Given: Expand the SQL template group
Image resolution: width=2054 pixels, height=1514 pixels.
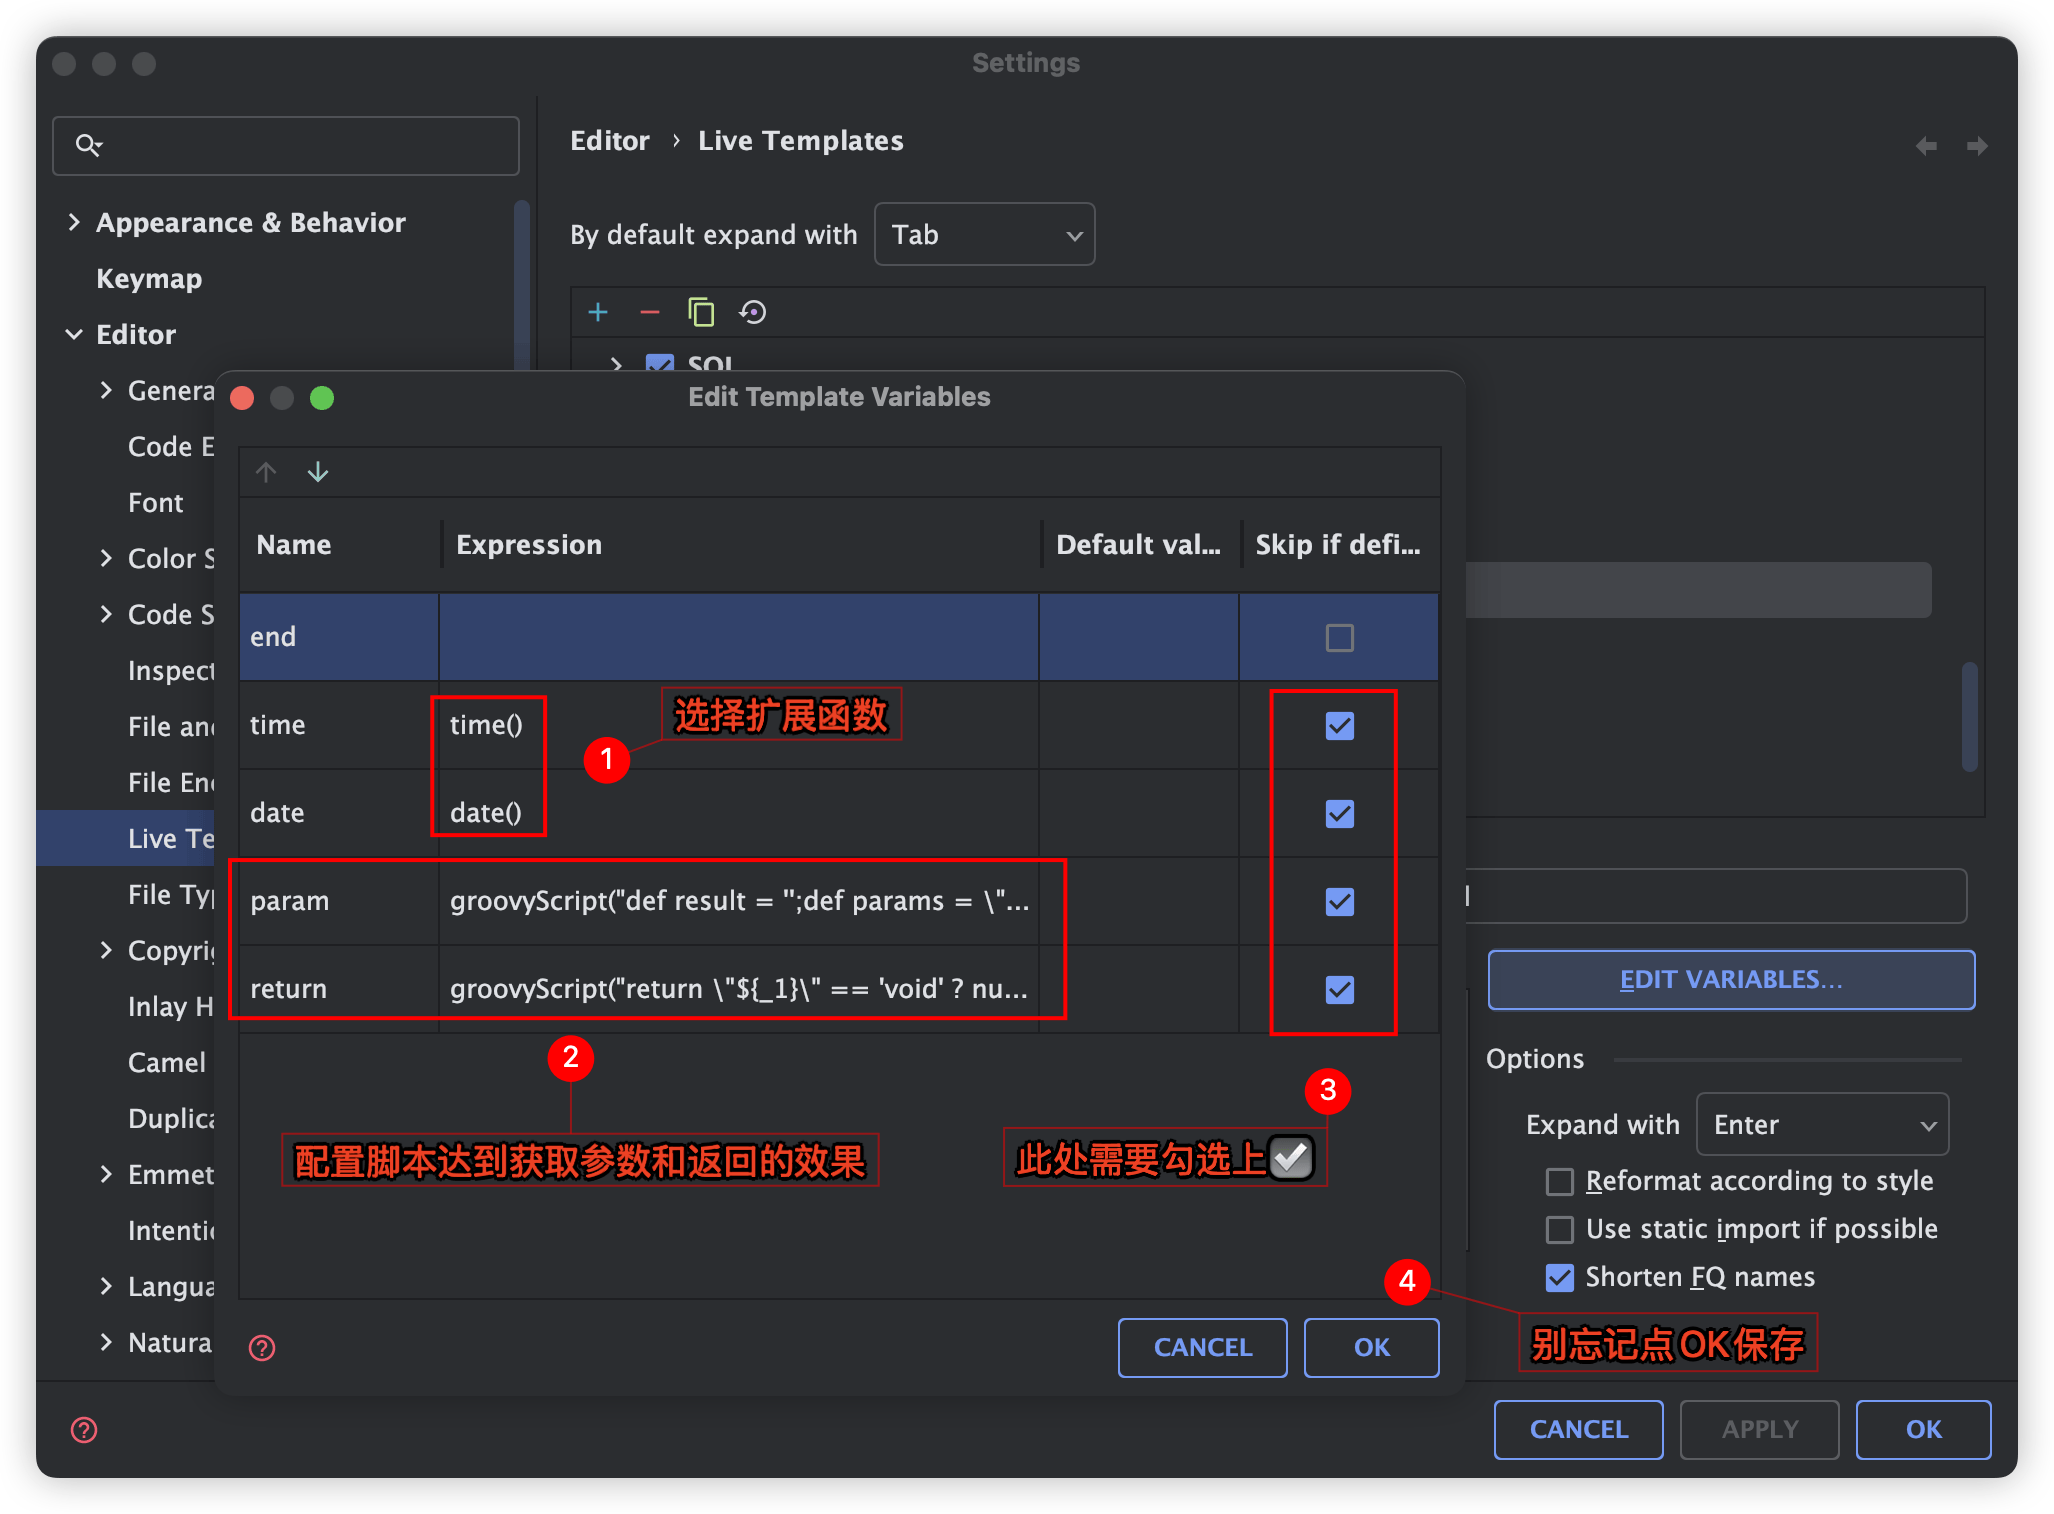Looking at the screenshot, I should pyautogui.click(x=617, y=363).
